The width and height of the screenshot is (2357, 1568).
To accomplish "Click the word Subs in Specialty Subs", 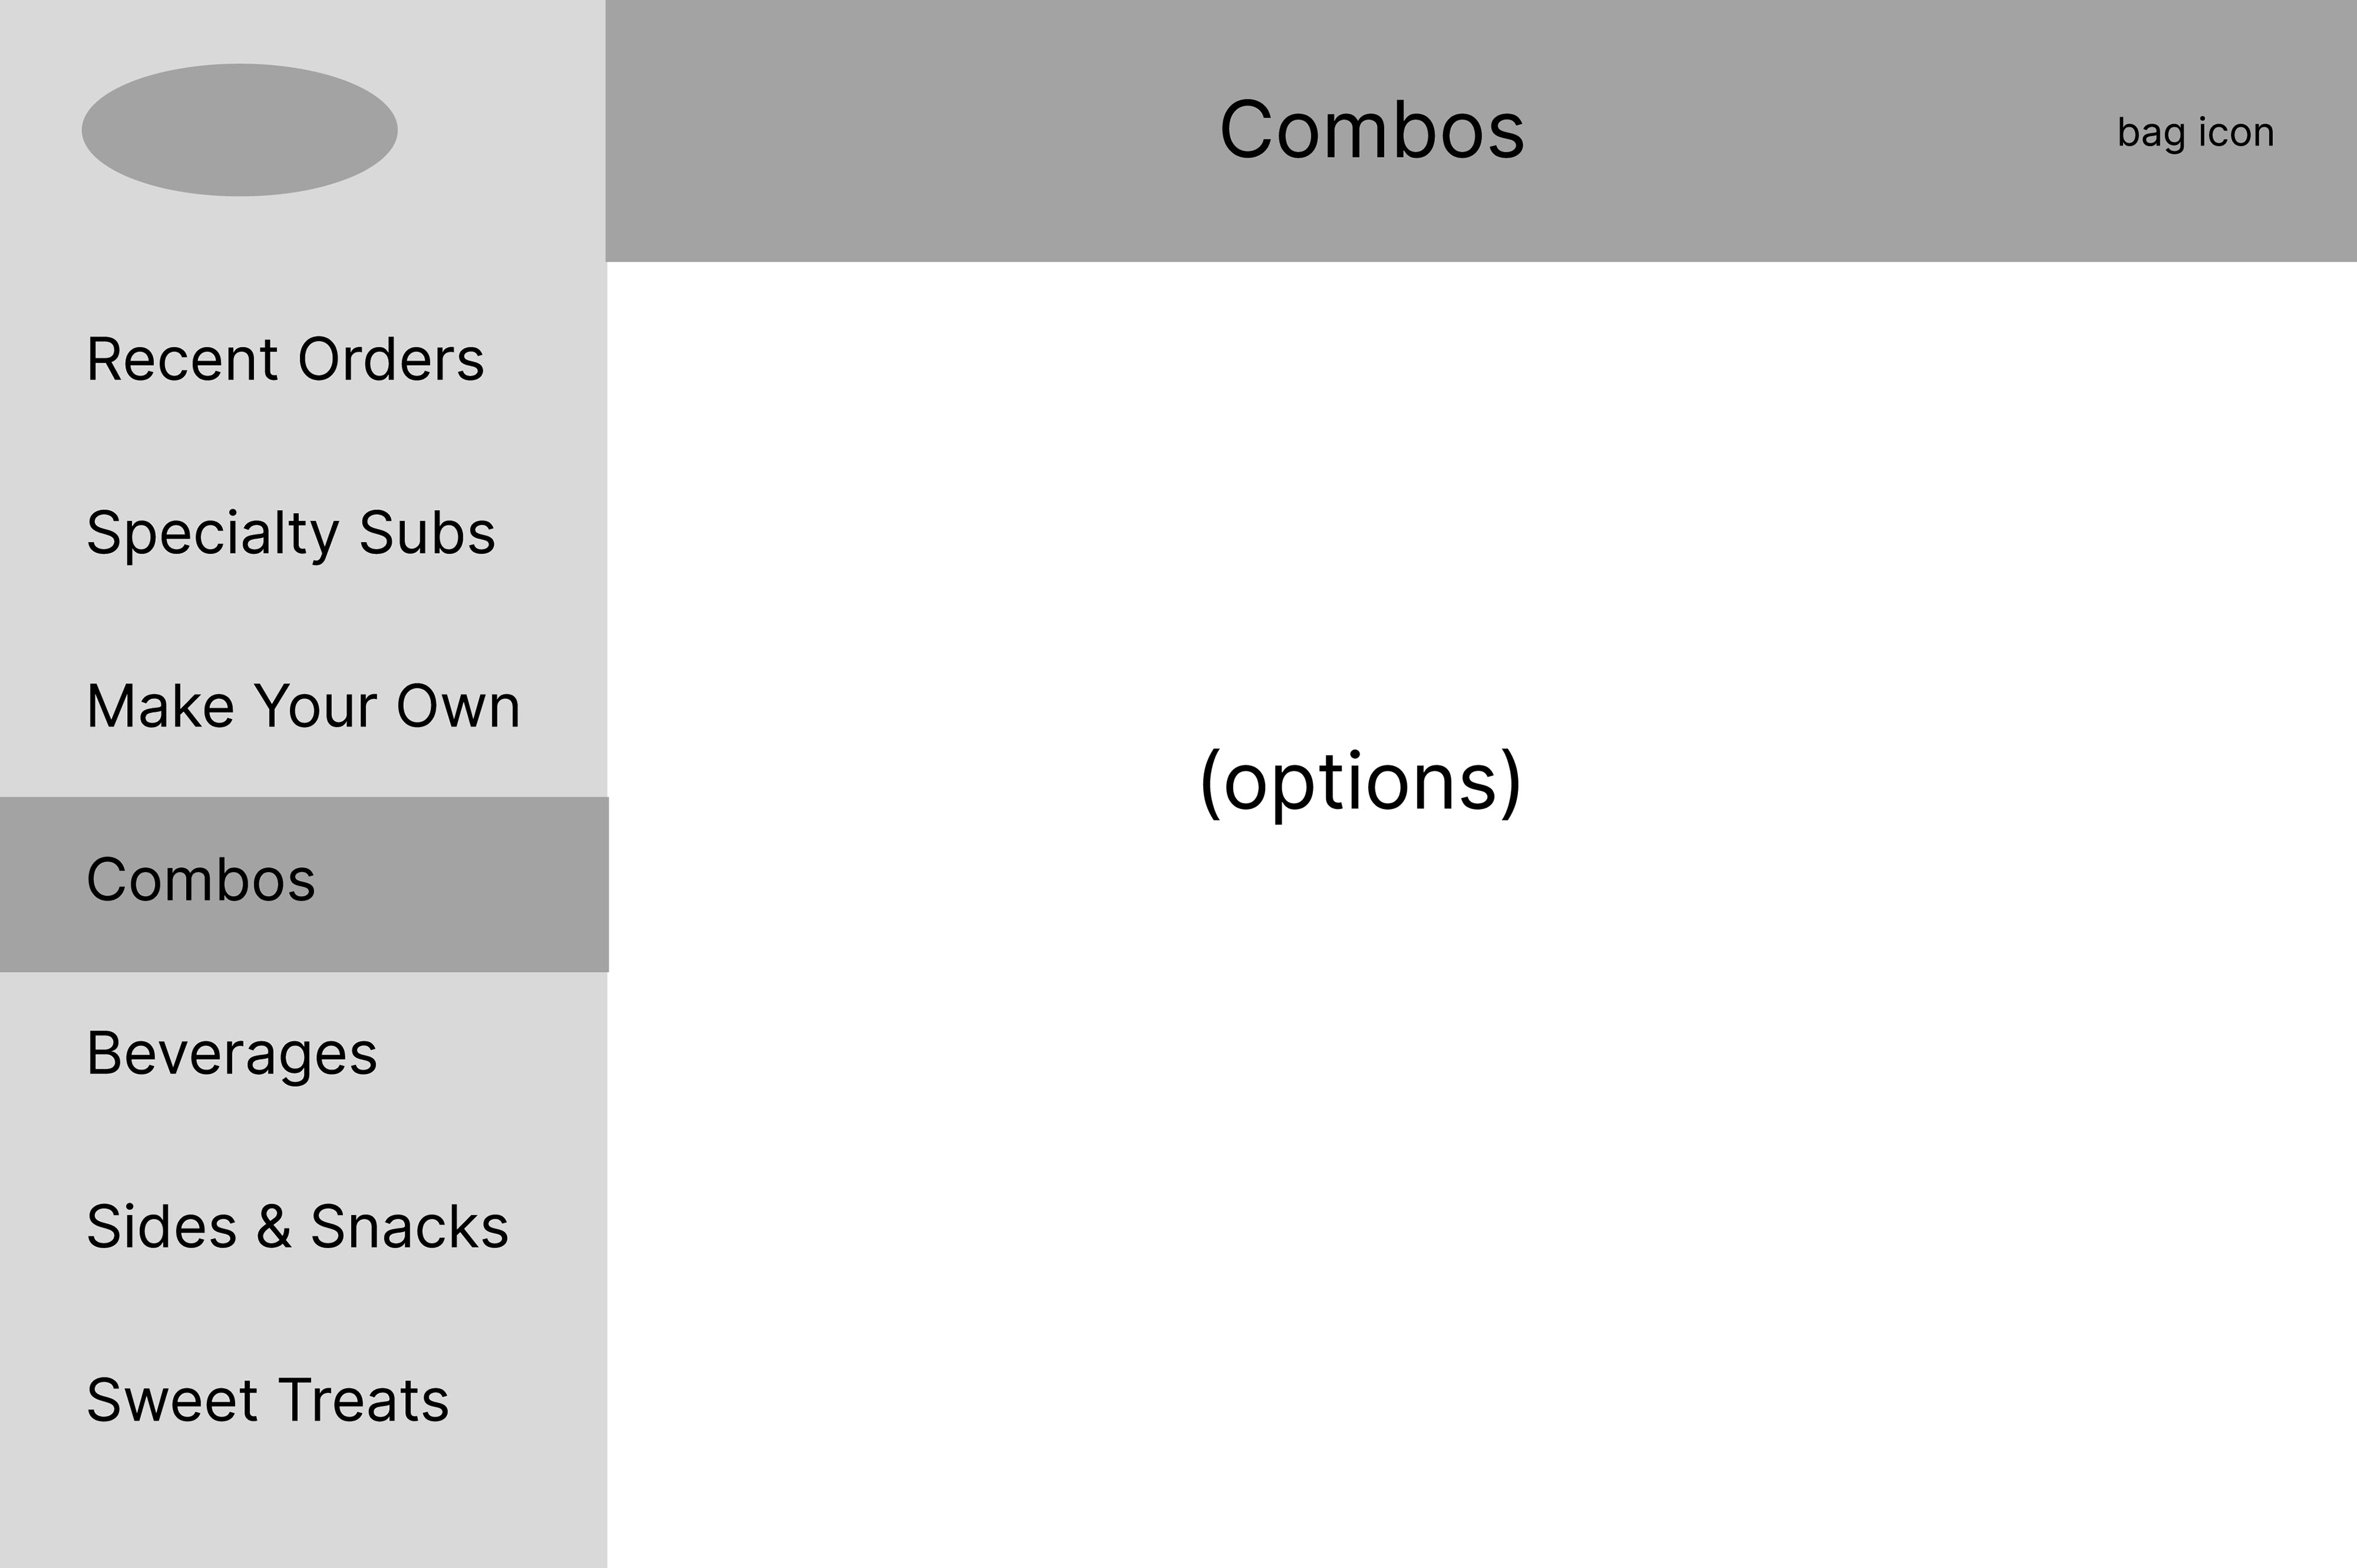I will tap(427, 533).
